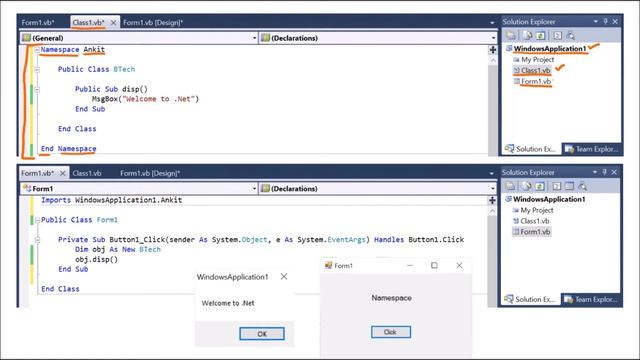This screenshot has height=360, width=640.
Task: Close the Class1.vb* tab in upper editor
Action: pos(113,22)
